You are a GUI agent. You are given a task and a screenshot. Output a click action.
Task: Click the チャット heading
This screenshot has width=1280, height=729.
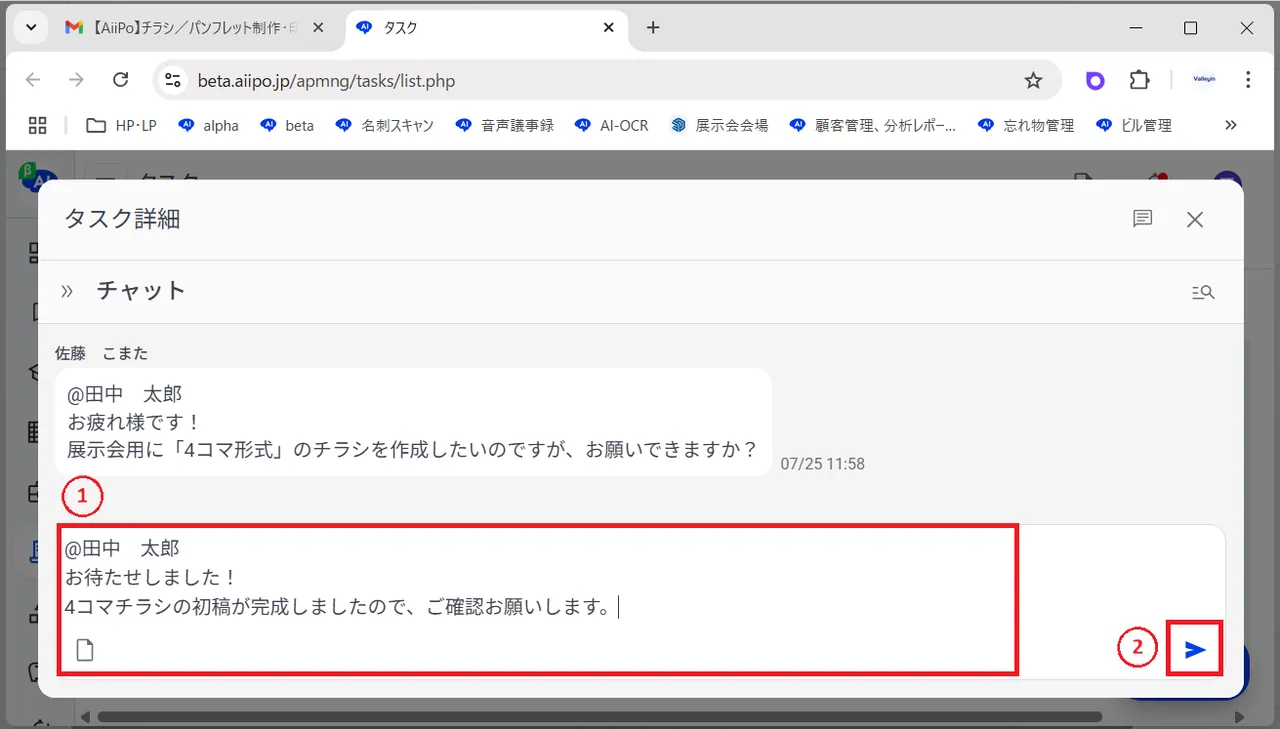[x=141, y=291]
